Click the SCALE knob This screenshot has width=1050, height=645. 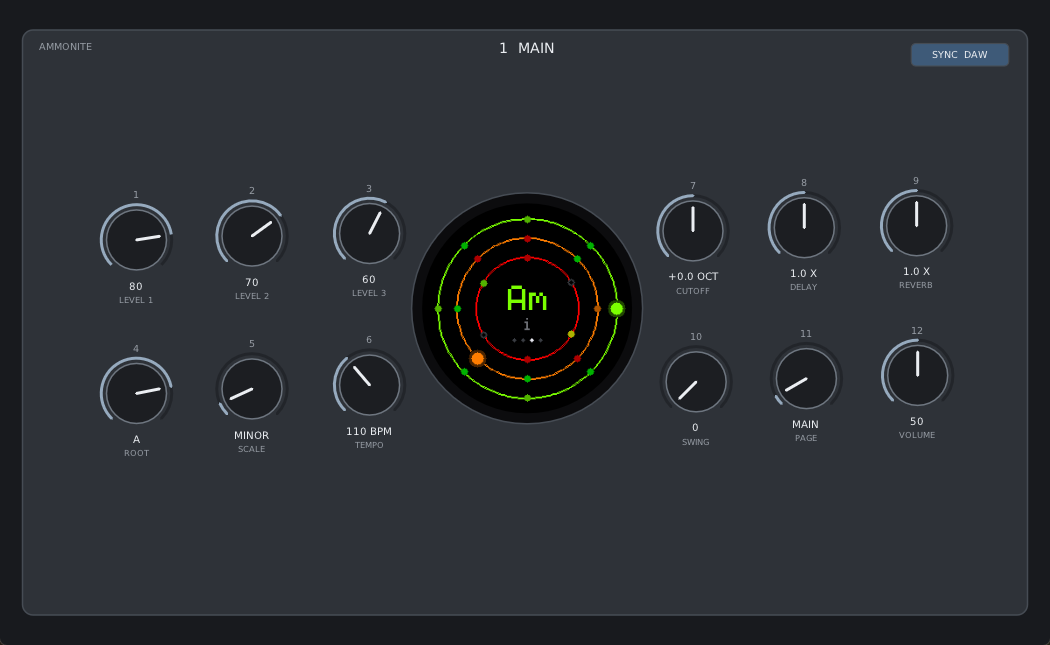click(x=252, y=389)
